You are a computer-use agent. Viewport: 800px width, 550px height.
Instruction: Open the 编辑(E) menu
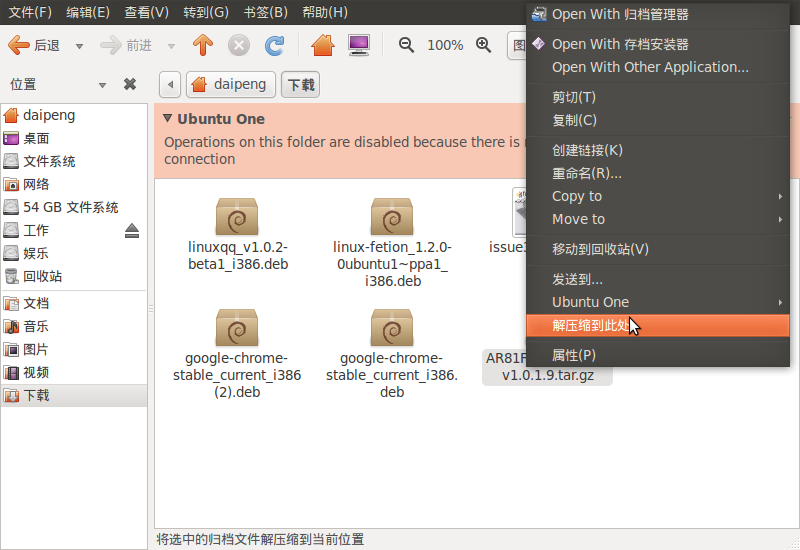(x=88, y=12)
